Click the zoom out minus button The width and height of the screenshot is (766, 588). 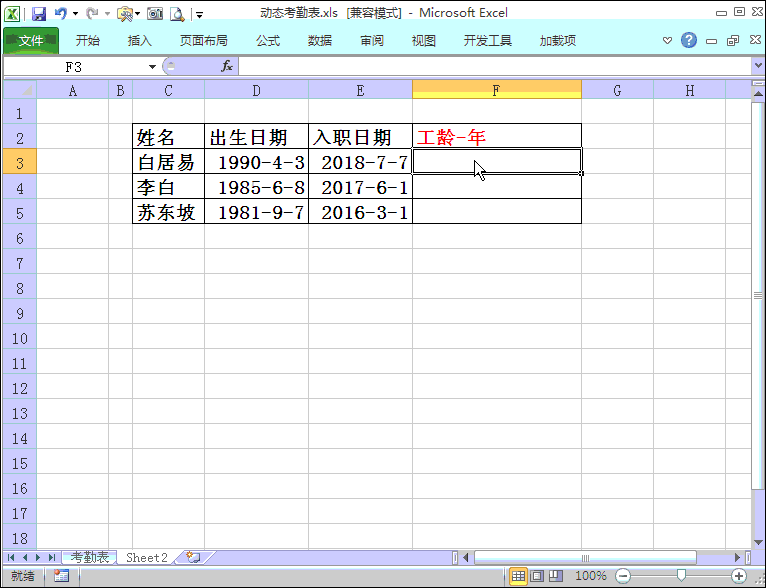click(623, 576)
